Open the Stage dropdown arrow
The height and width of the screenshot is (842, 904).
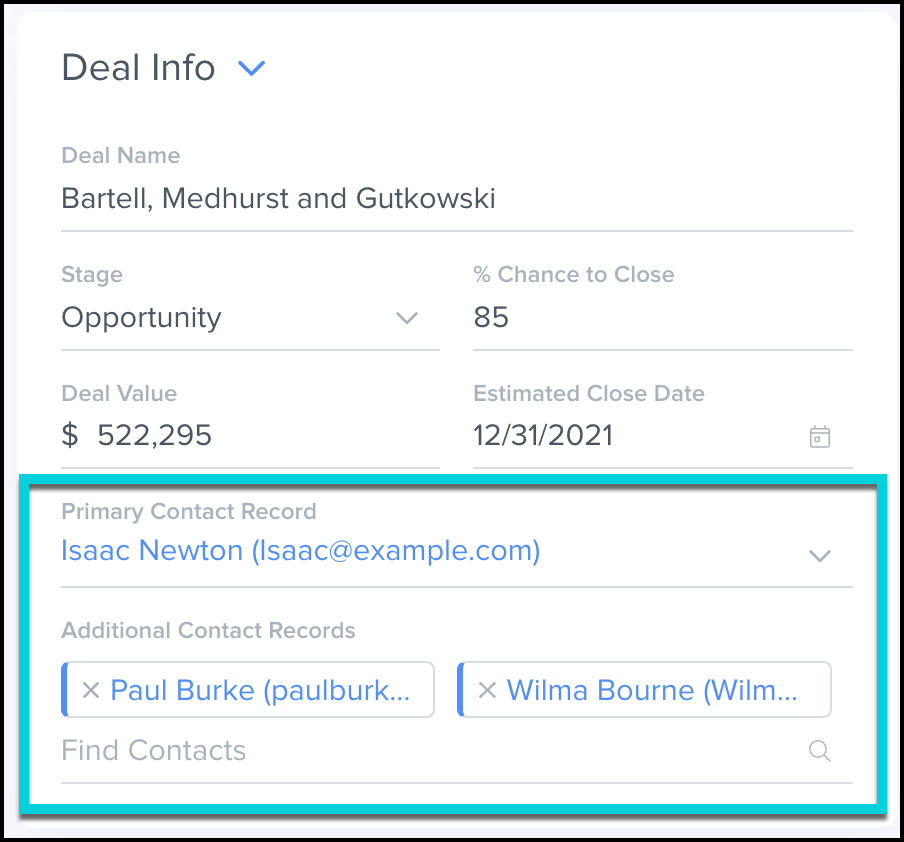(406, 318)
